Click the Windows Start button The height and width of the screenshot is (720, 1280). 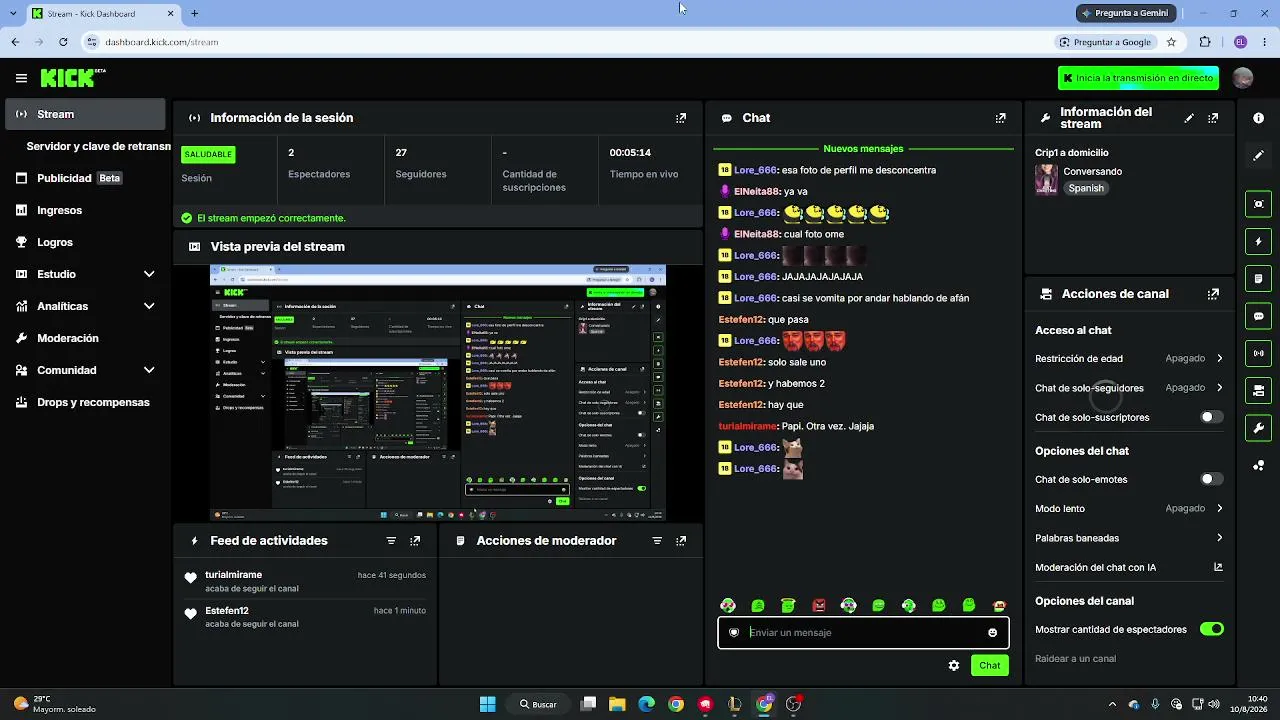[488, 704]
